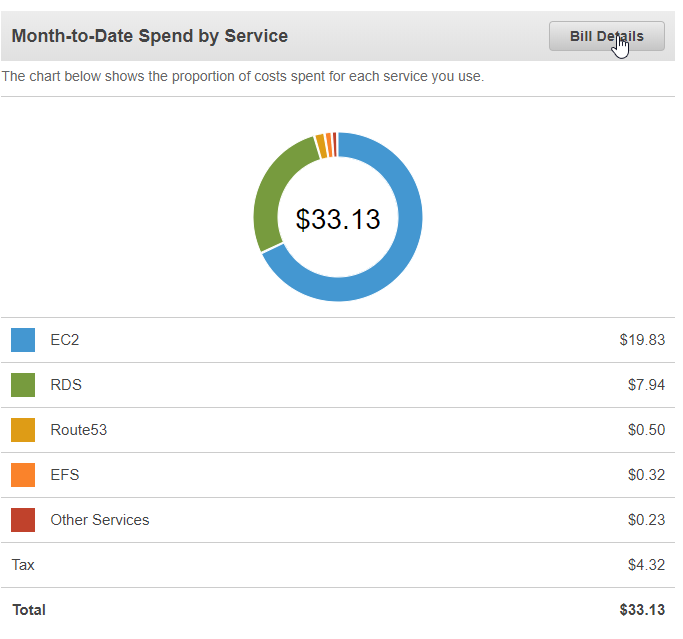Click the bold Total label
The width and height of the screenshot is (683, 639).
[29, 610]
